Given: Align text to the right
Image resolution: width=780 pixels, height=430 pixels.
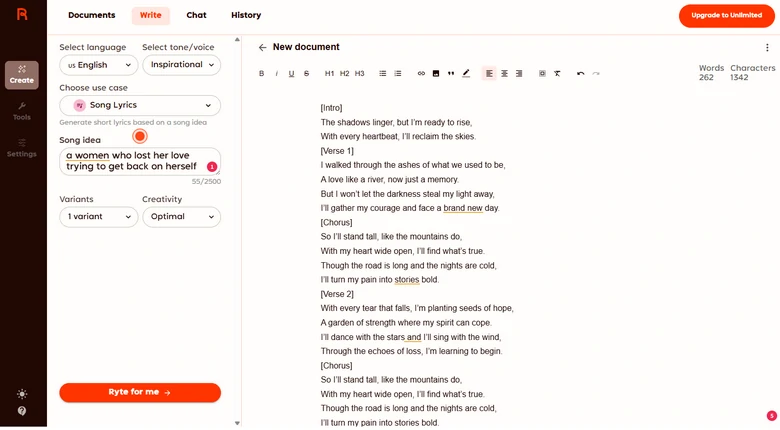Looking at the screenshot, I should [519, 74].
